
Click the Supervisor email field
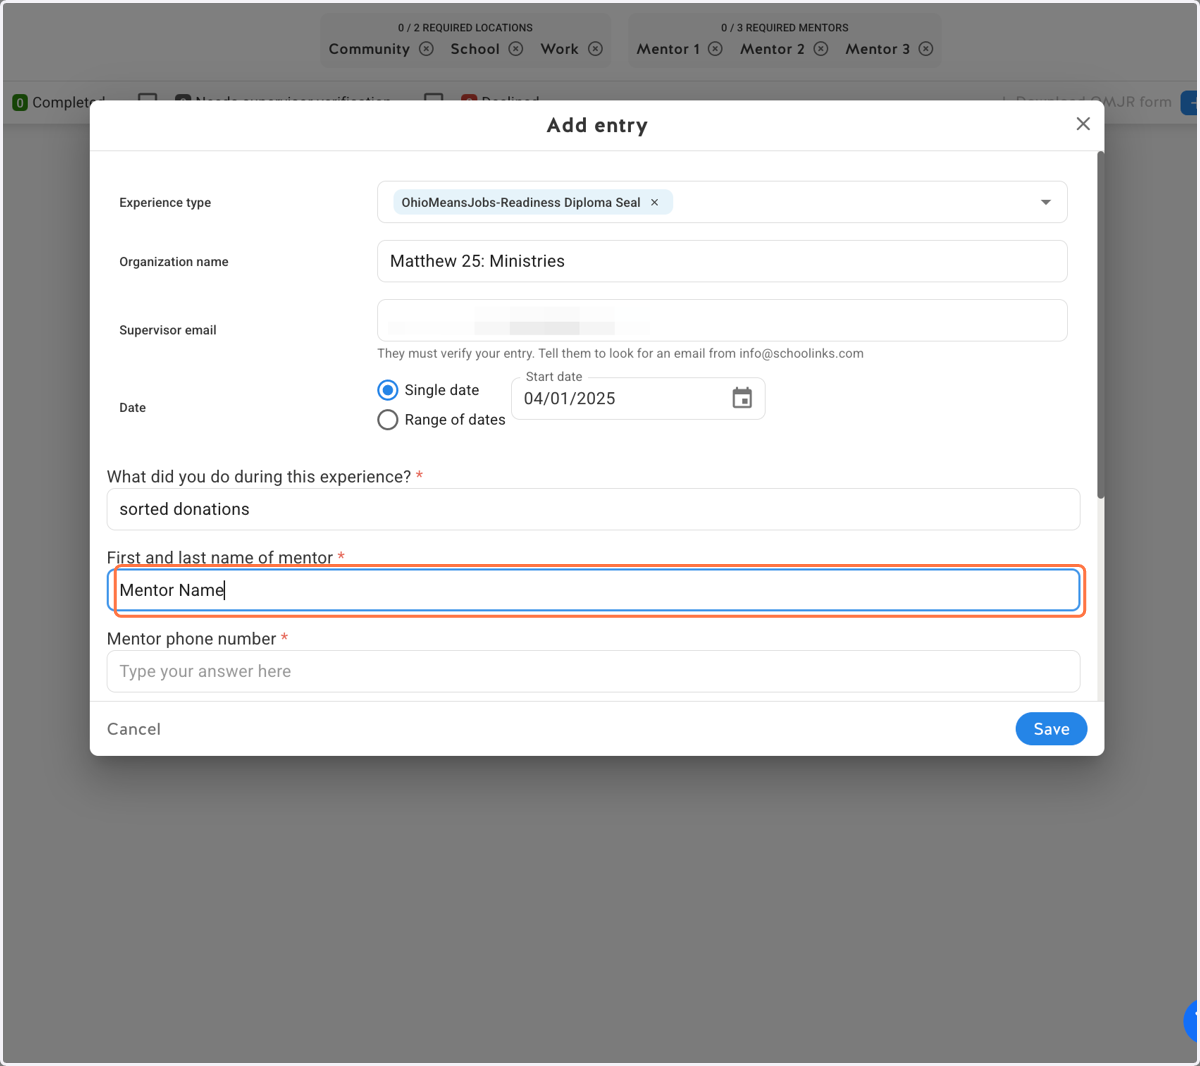point(722,320)
